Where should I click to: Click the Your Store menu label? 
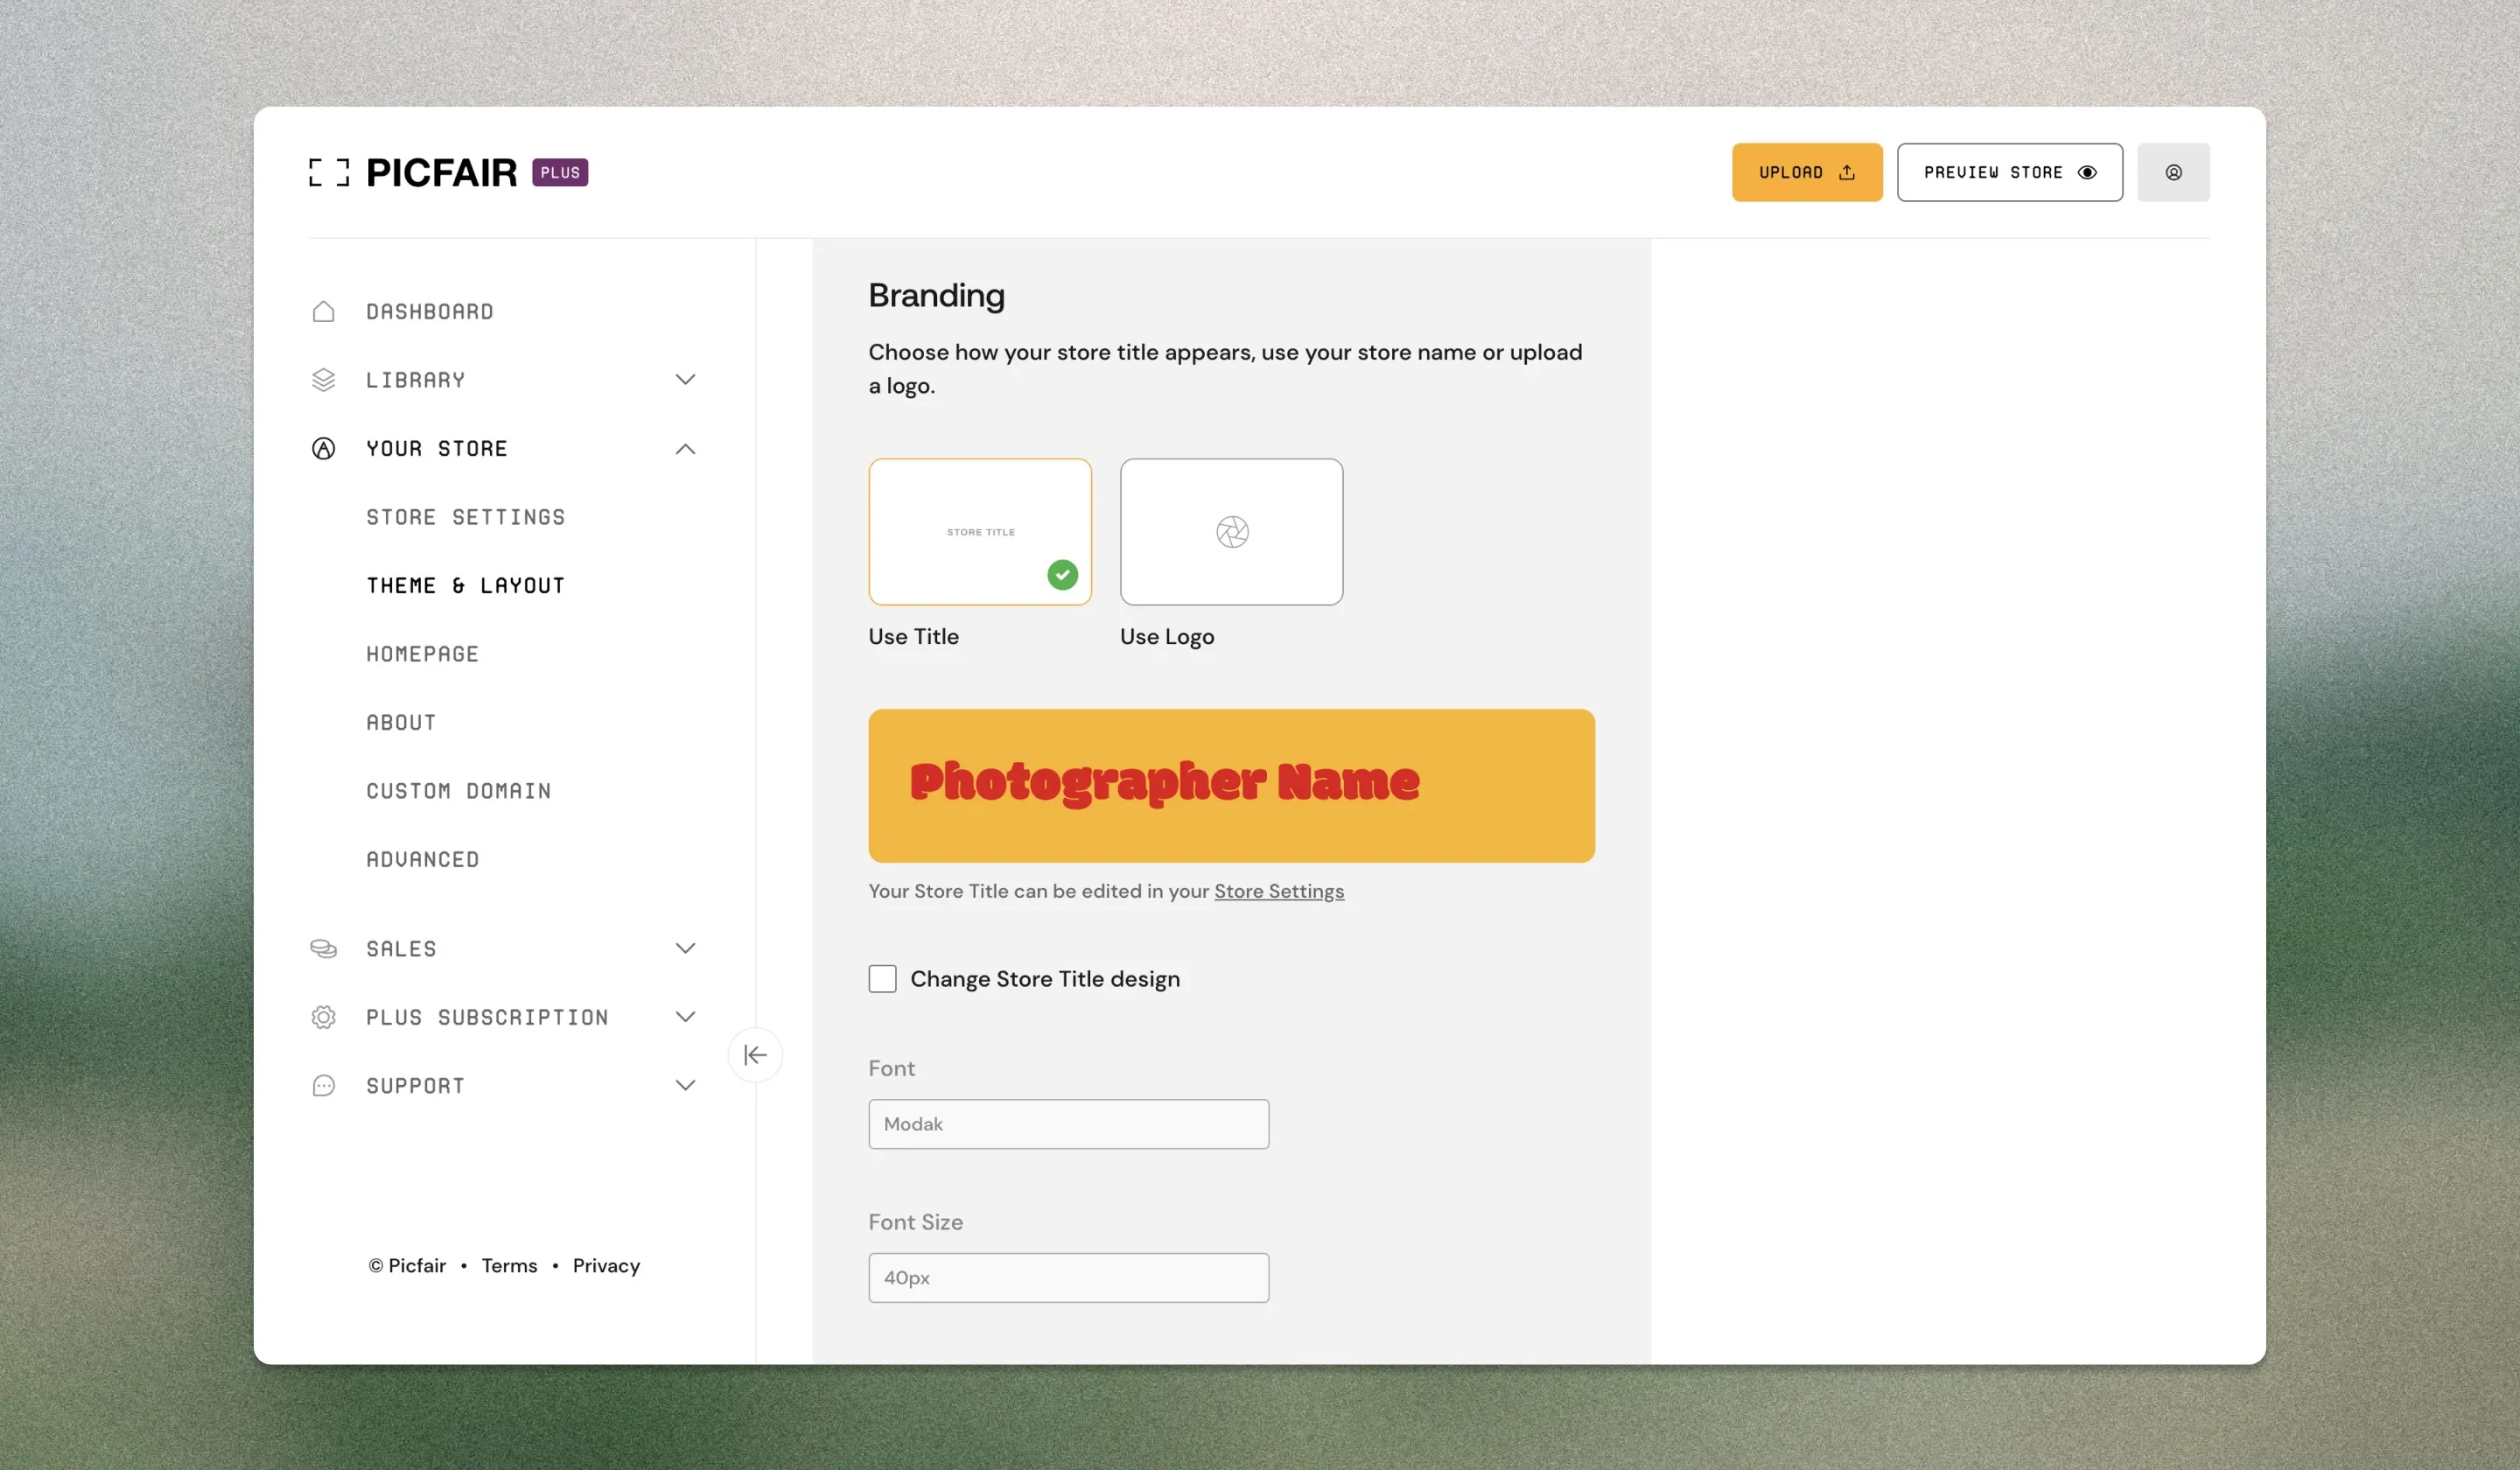click(x=436, y=448)
